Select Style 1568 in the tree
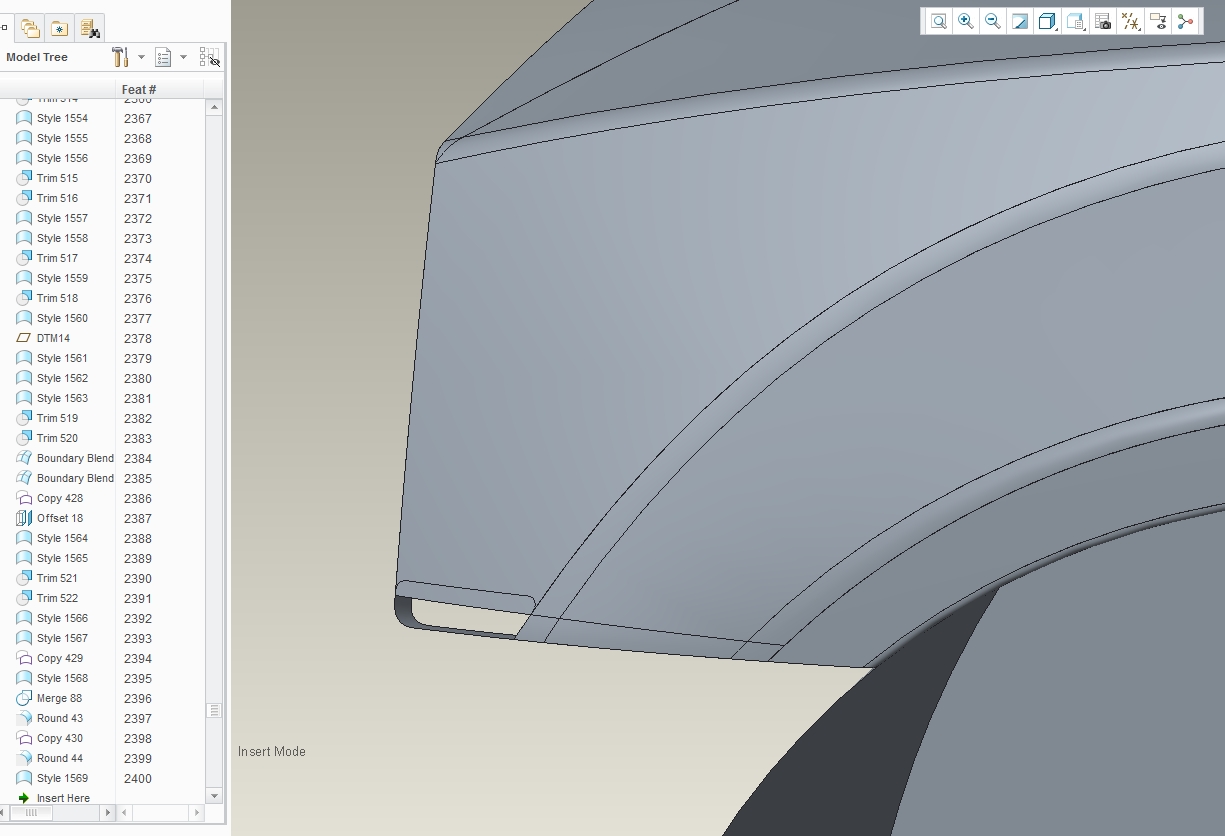1225x836 pixels. (62, 678)
